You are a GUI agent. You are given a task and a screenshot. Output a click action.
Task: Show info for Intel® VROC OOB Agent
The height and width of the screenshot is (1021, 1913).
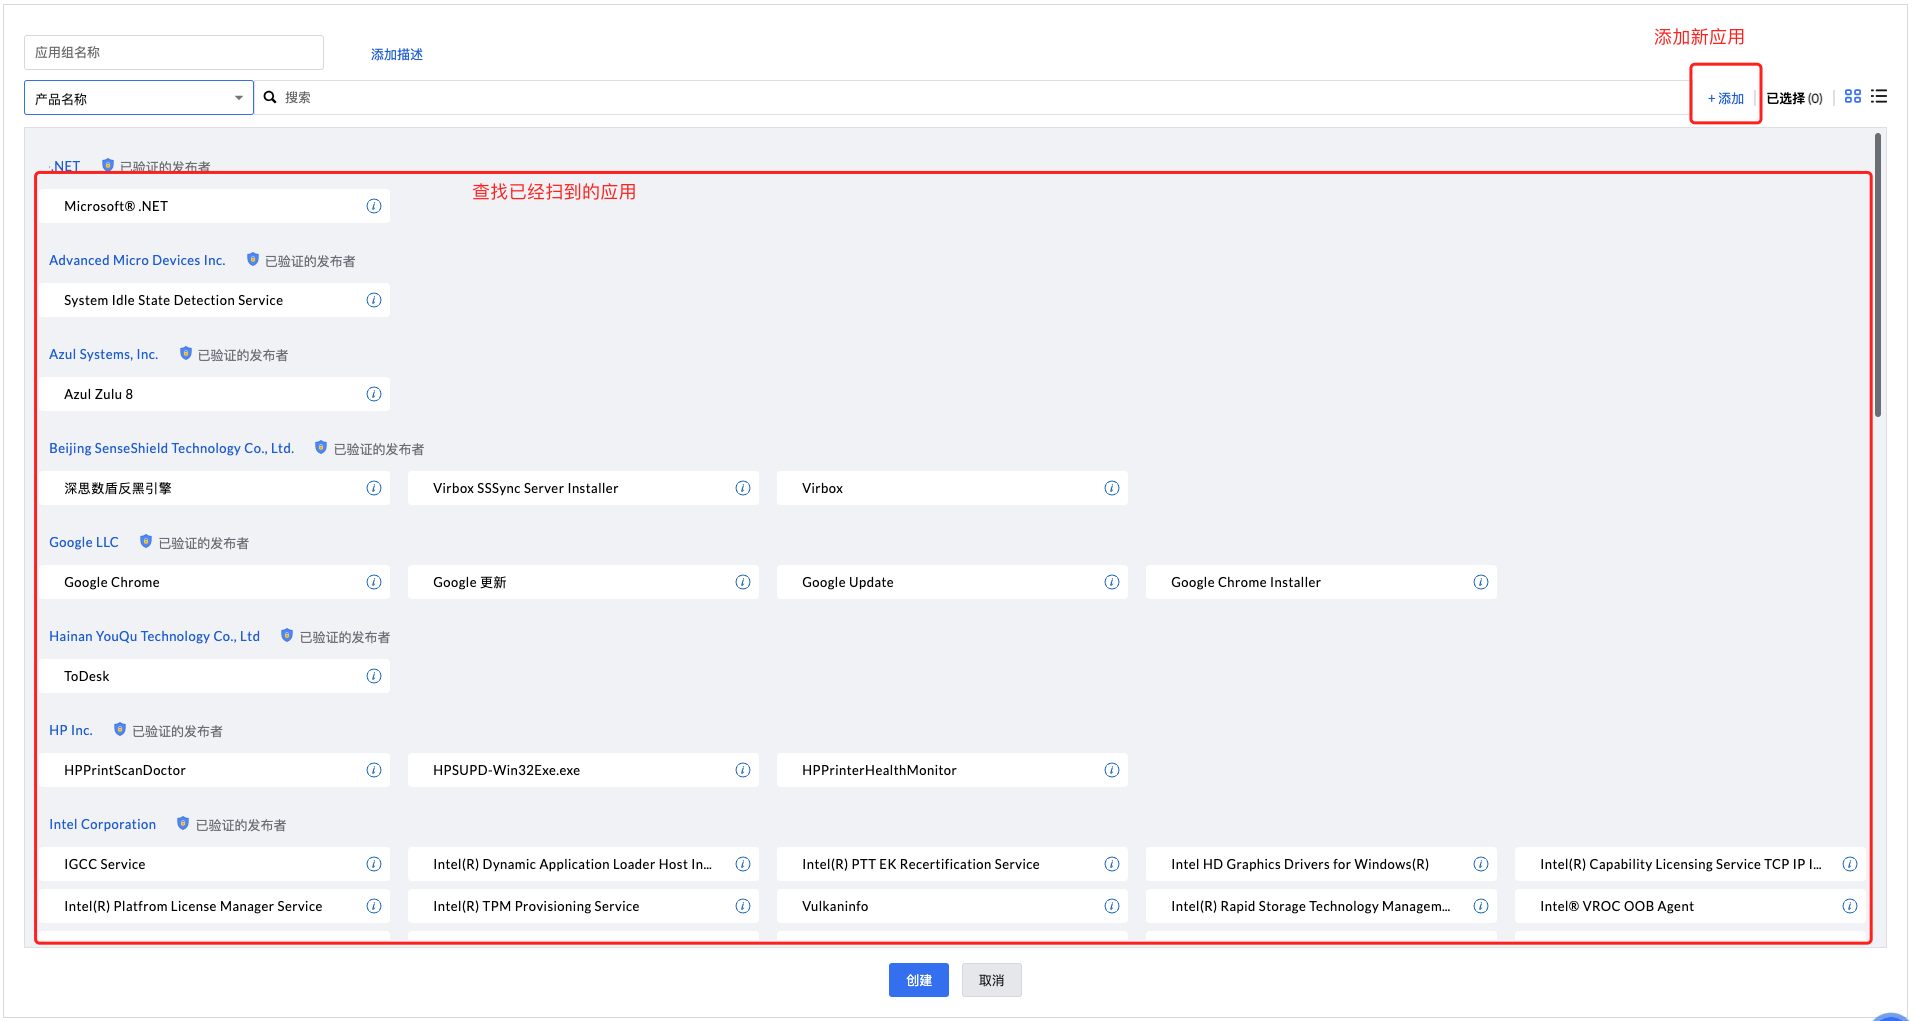(x=1850, y=906)
